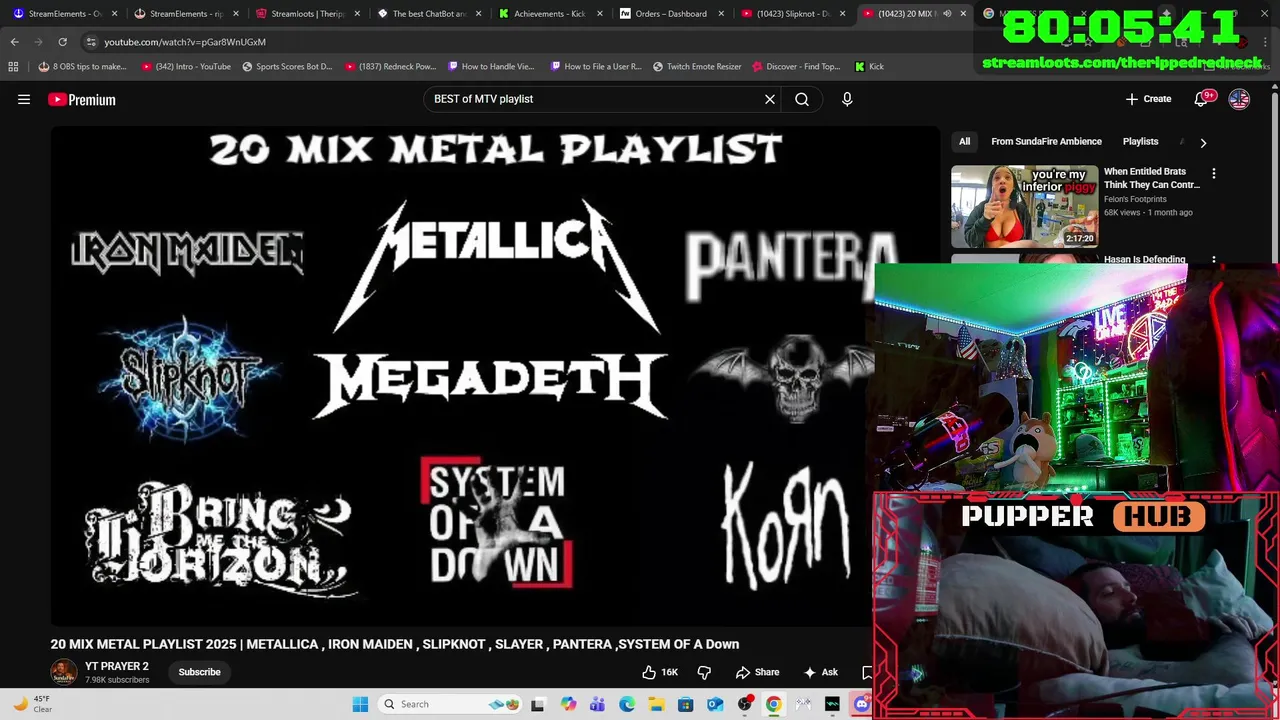Open Microsoft Store taskbar icon

coord(685,704)
